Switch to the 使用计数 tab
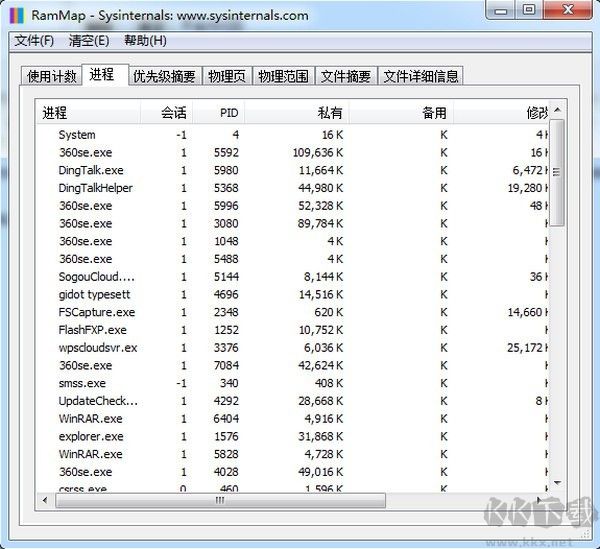Image resolution: width=600 pixels, height=549 pixels. point(51,76)
